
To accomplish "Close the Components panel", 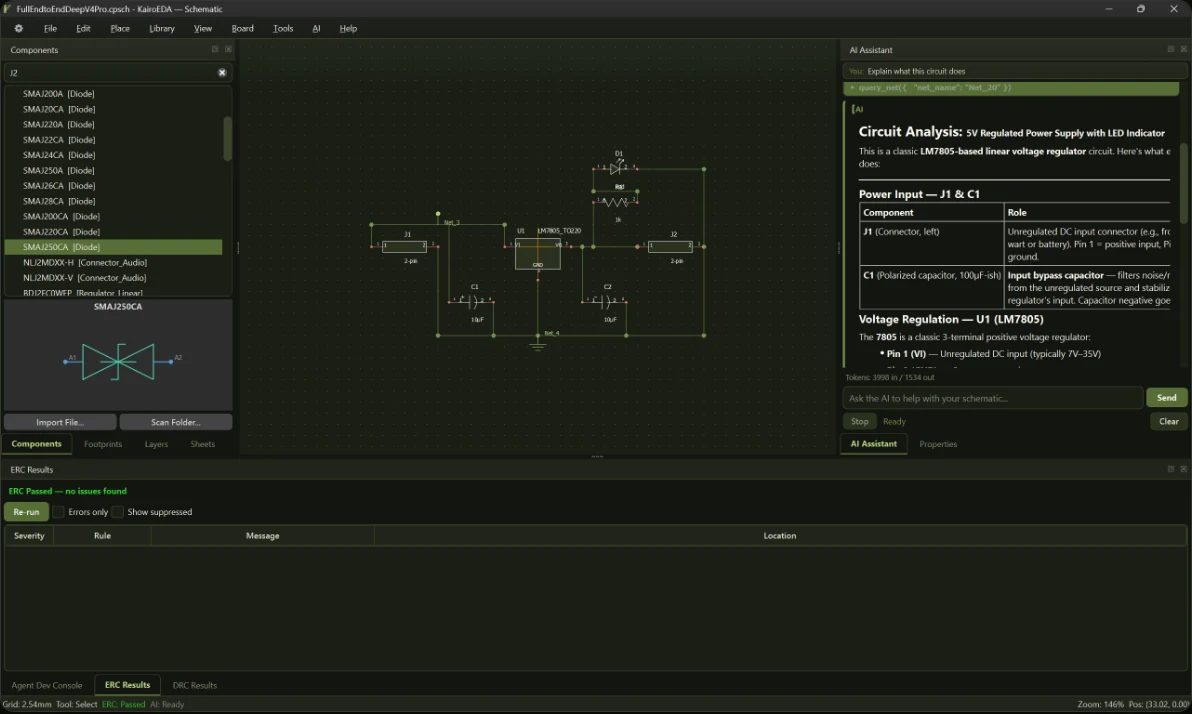I will (x=228, y=49).
